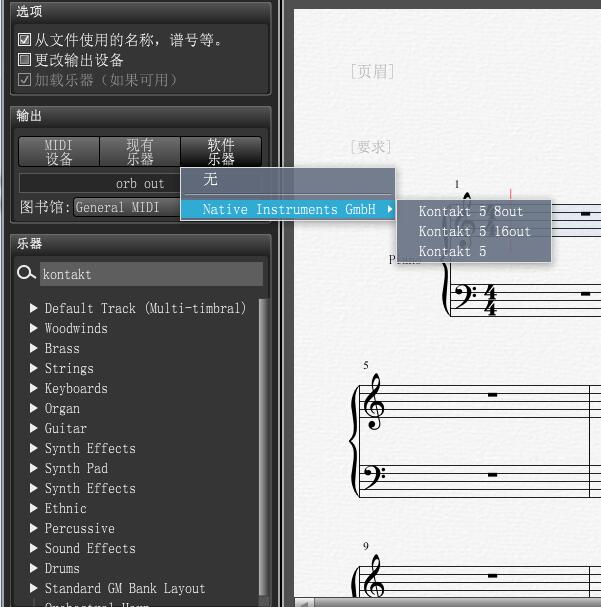Image resolution: width=601 pixels, height=607 pixels.
Task: Select the plain Kontakt 5 entry
Action: point(452,251)
